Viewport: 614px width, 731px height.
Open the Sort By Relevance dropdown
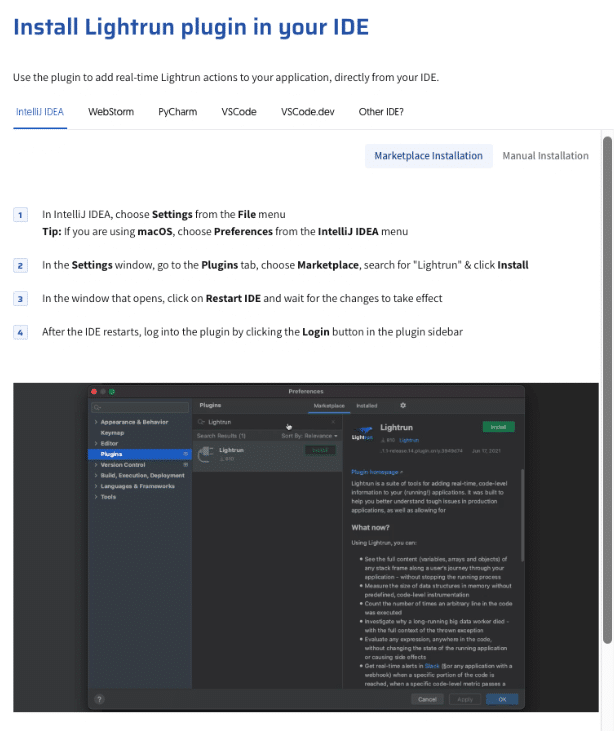(309, 436)
